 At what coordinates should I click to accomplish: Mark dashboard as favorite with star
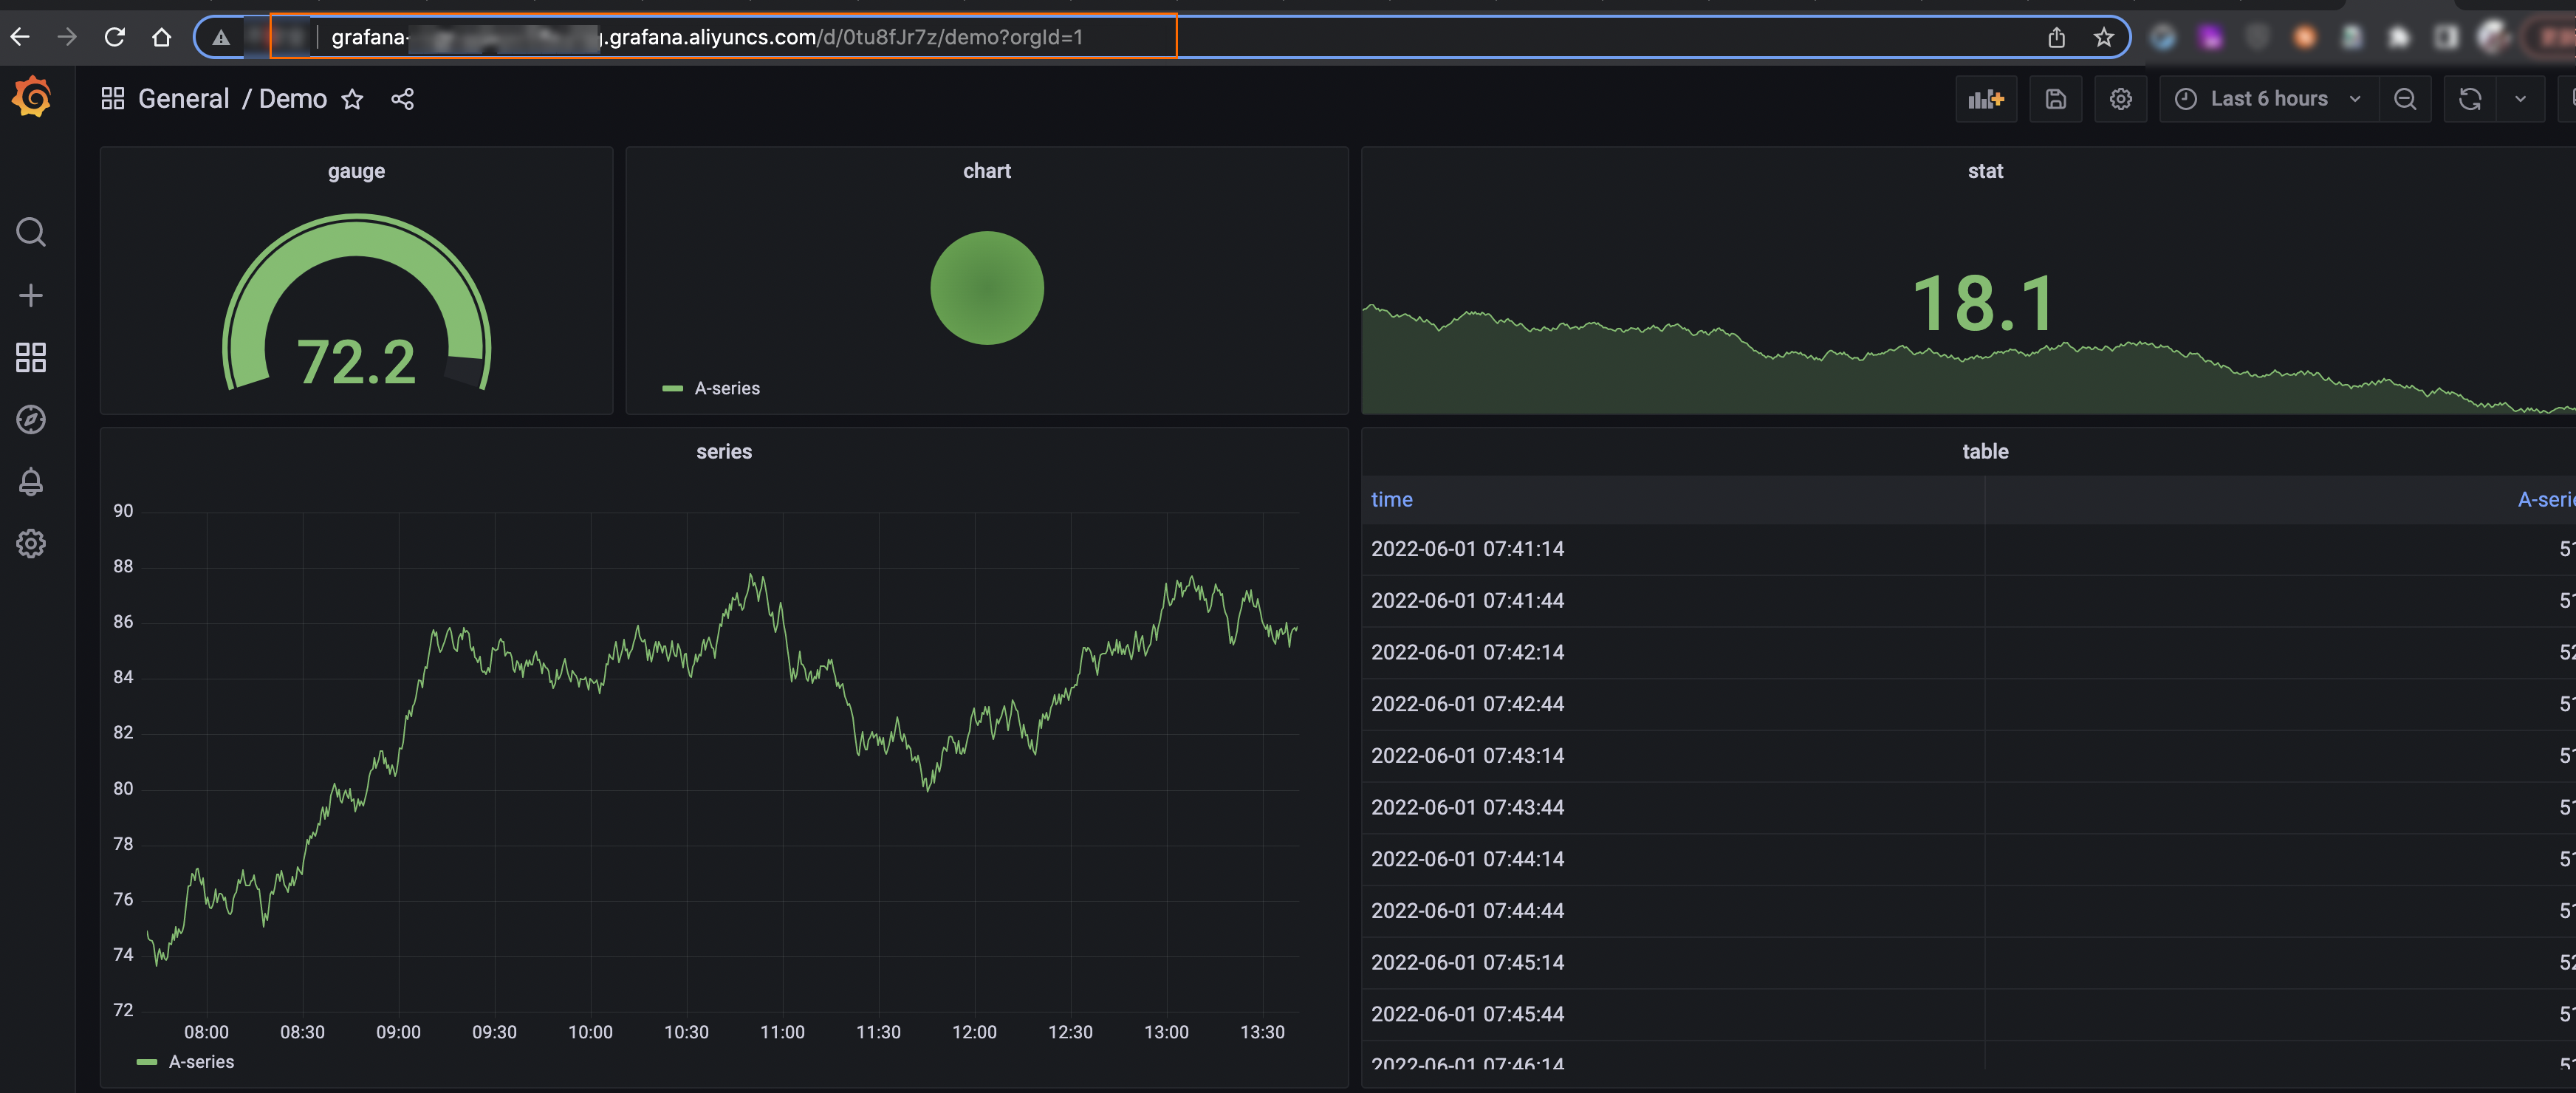tap(352, 99)
